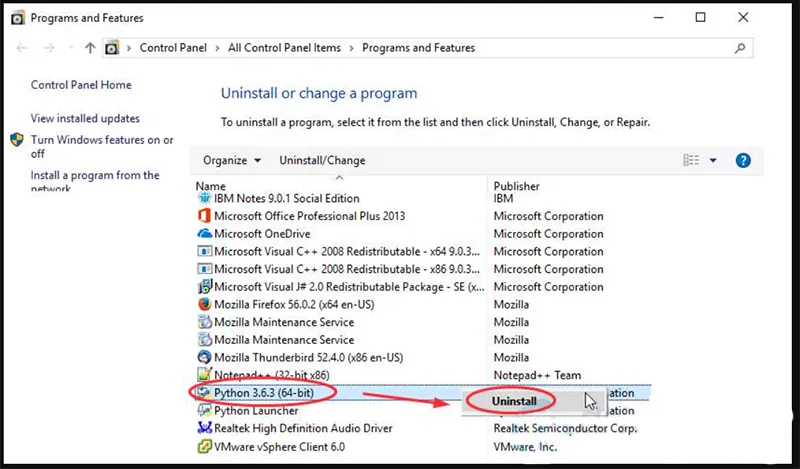This screenshot has width=800, height=469.
Task: Open help with the blue question icon
Action: click(x=743, y=160)
